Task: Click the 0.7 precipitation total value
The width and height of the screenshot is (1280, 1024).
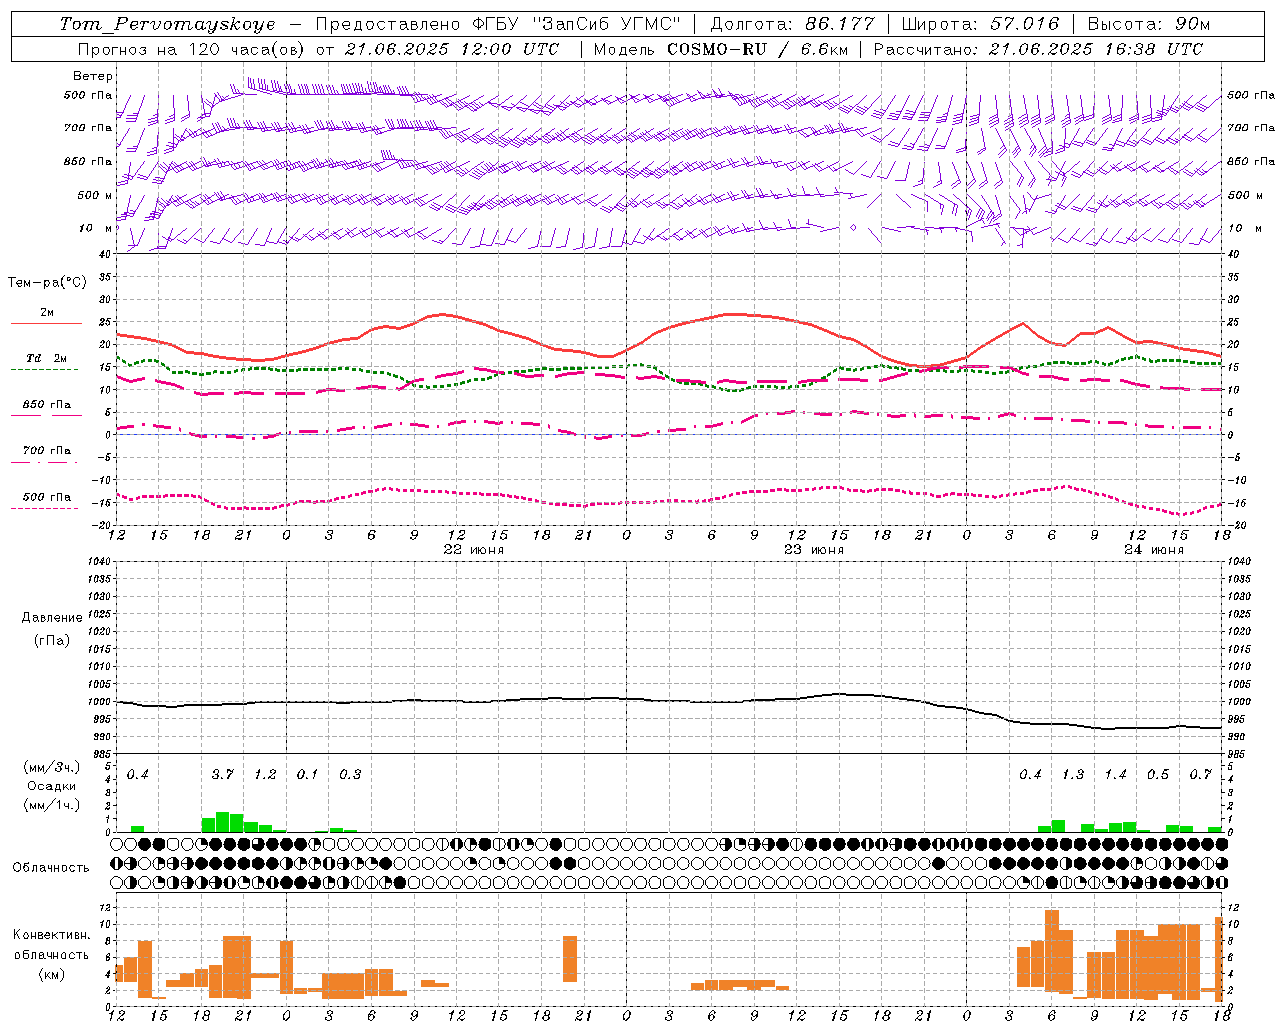Action: [x=1200, y=775]
